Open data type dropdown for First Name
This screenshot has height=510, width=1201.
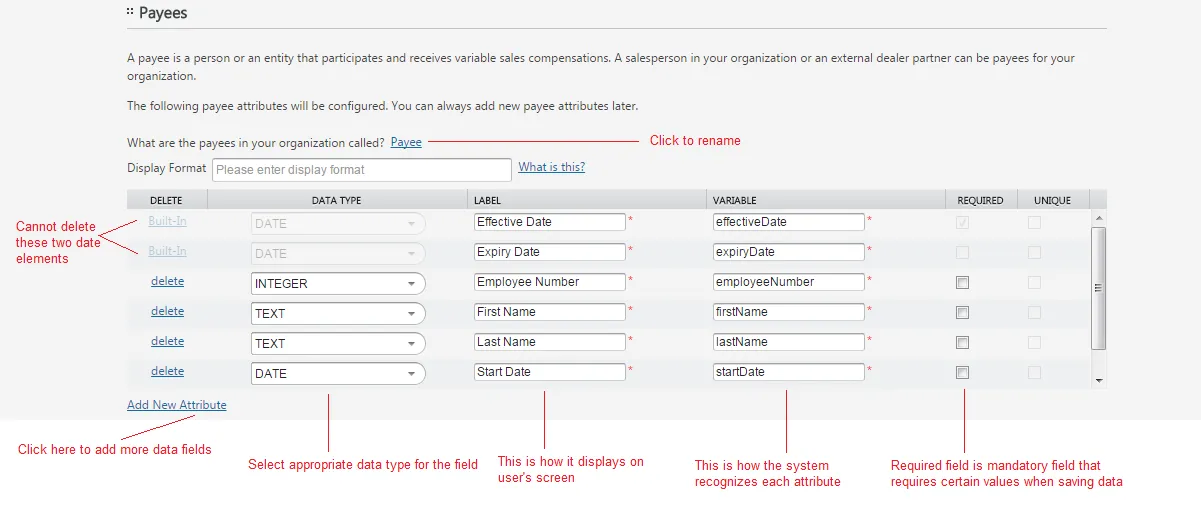[x=338, y=313]
